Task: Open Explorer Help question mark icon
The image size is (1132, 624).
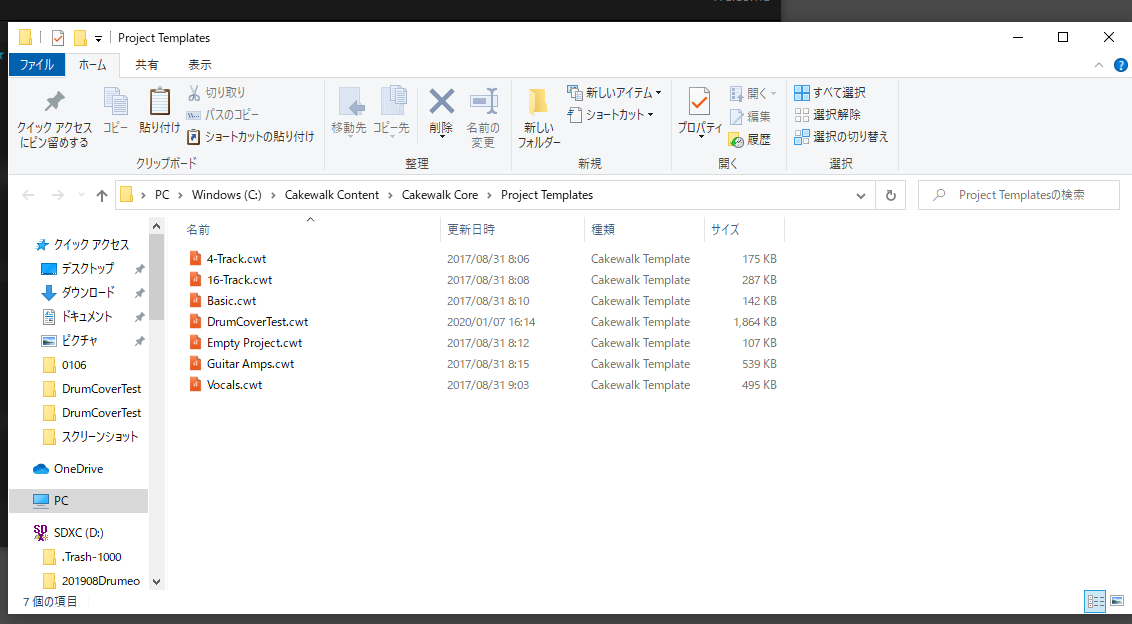Action: (x=1120, y=65)
